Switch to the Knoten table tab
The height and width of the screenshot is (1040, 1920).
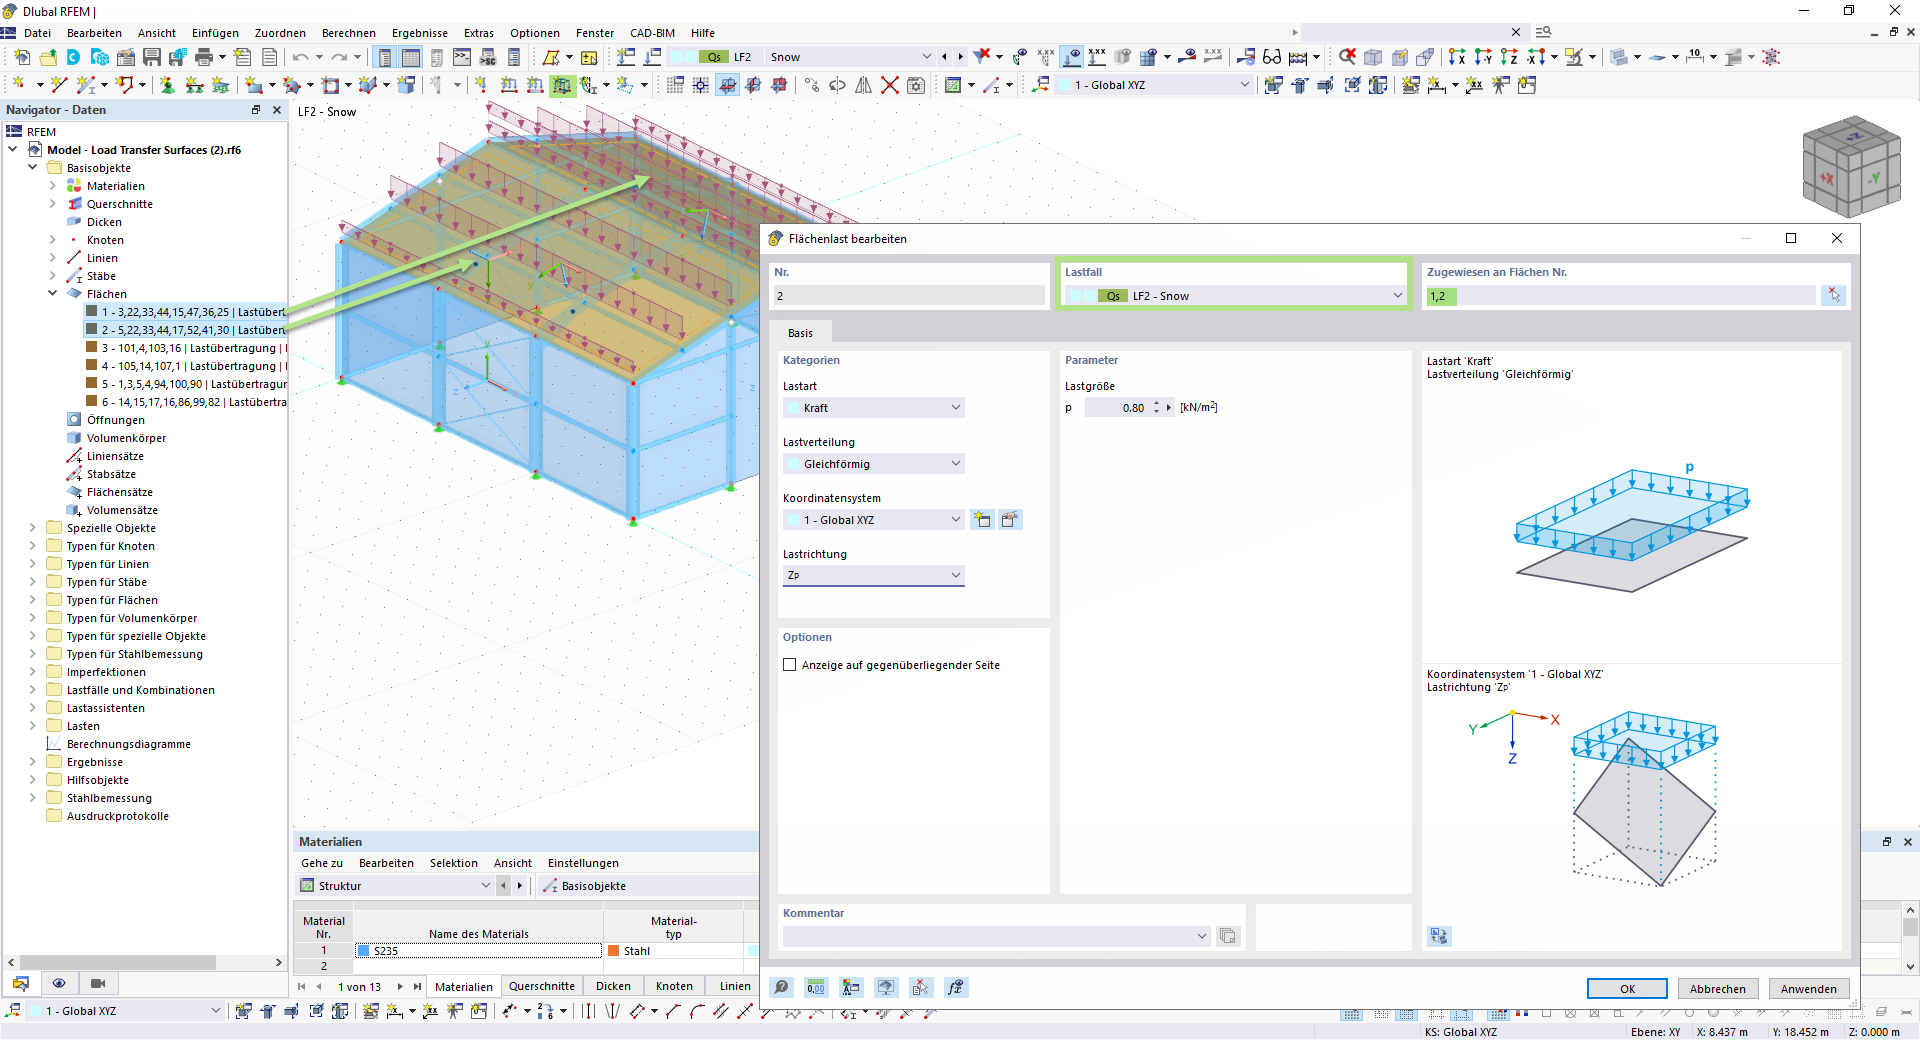click(674, 986)
